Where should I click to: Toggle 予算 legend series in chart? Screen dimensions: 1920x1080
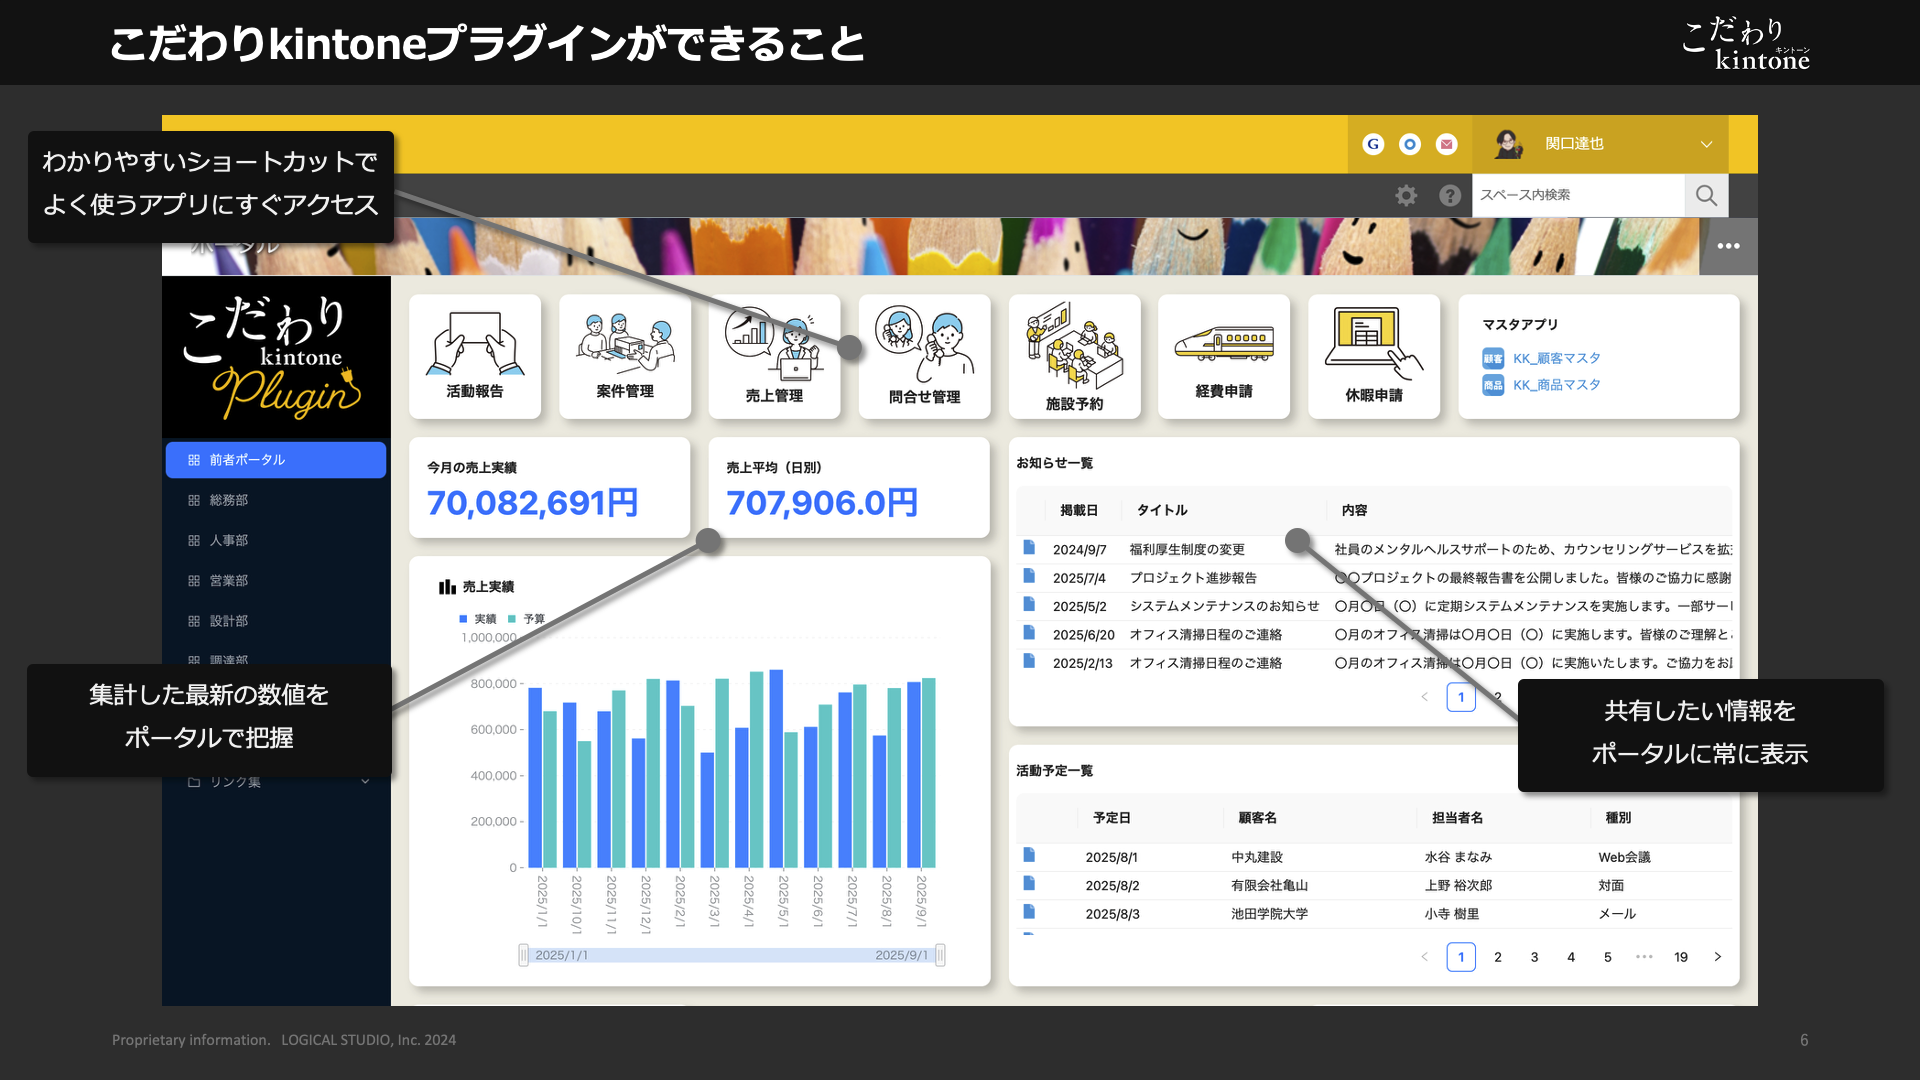[x=526, y=619]
